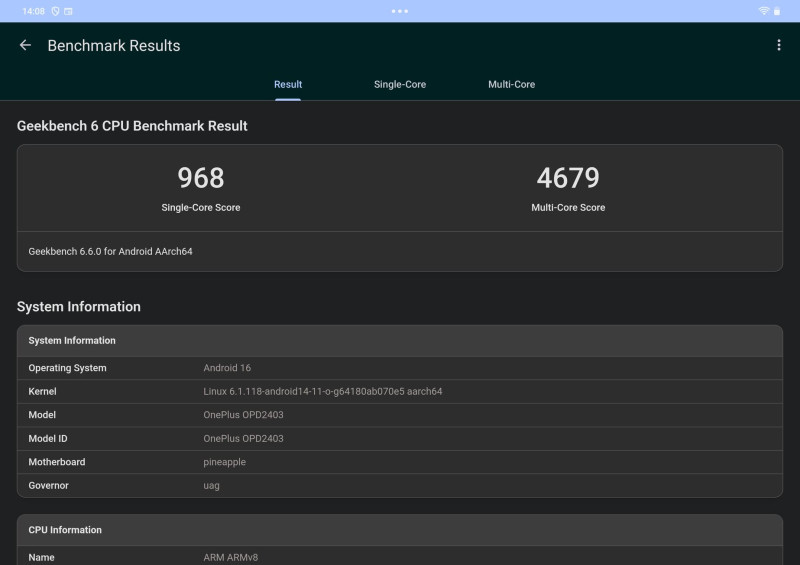The width and height of the screenshot is (800, 565).
Task: Tap the Motherboard row label
Action: pos(57,462)
